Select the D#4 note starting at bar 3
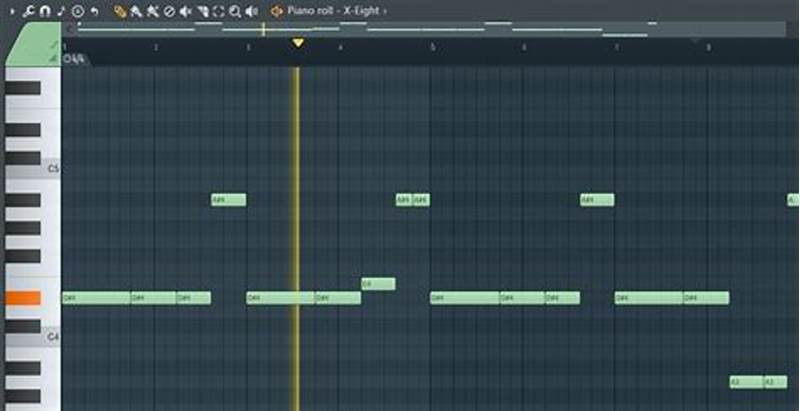Screen dimensions: 800x411 point(281,298)
